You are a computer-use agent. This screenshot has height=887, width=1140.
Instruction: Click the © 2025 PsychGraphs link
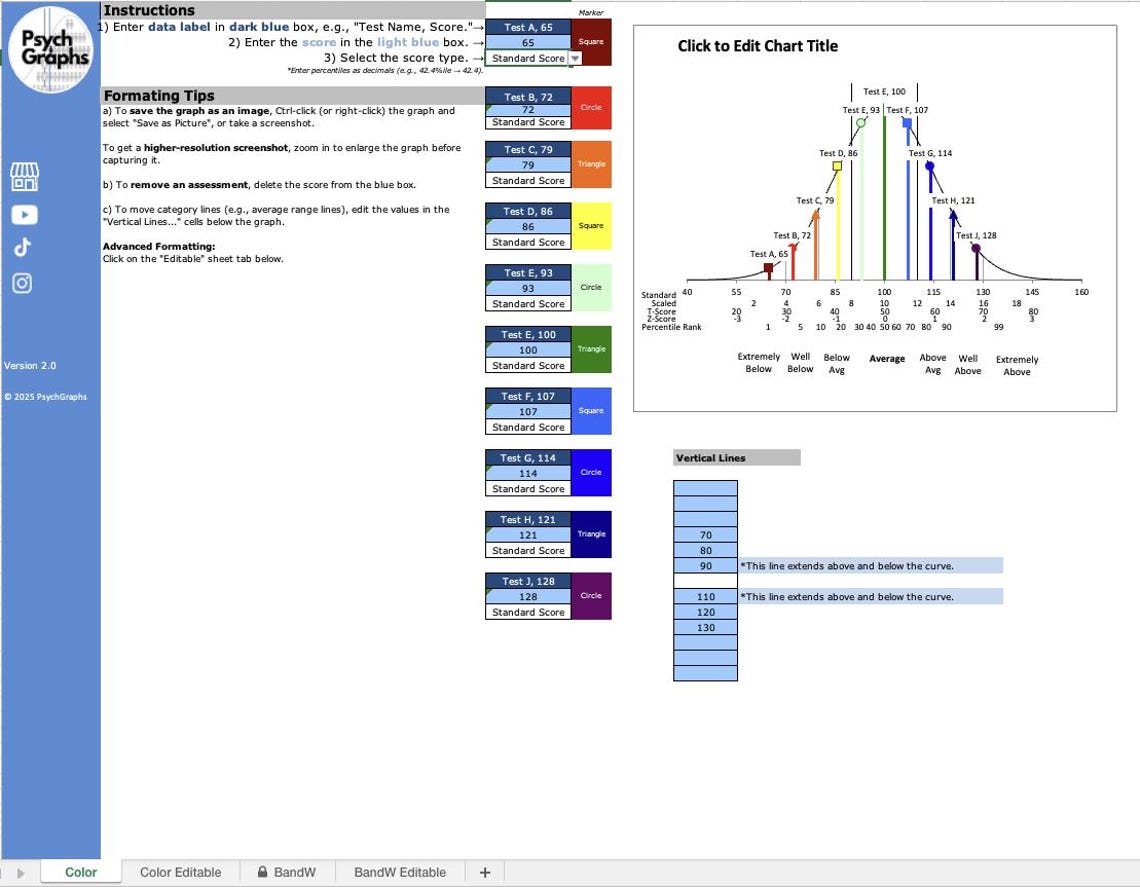pyautogui.click(x=45, y=396)
